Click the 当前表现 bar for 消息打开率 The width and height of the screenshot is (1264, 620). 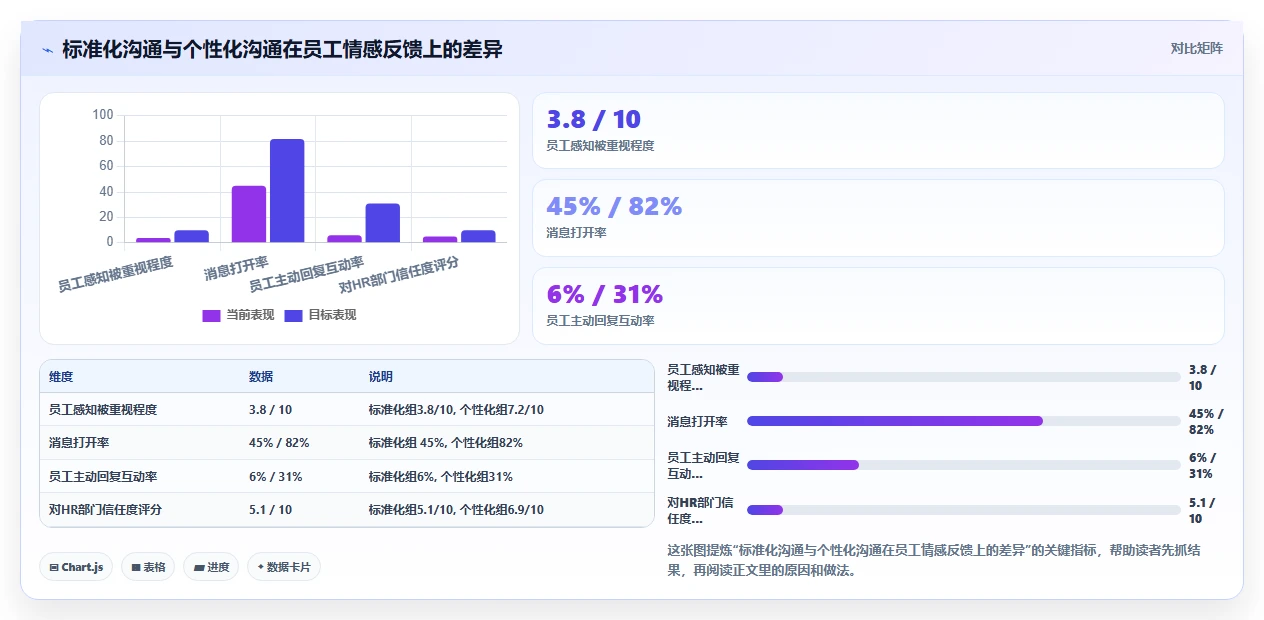(249, 214)
